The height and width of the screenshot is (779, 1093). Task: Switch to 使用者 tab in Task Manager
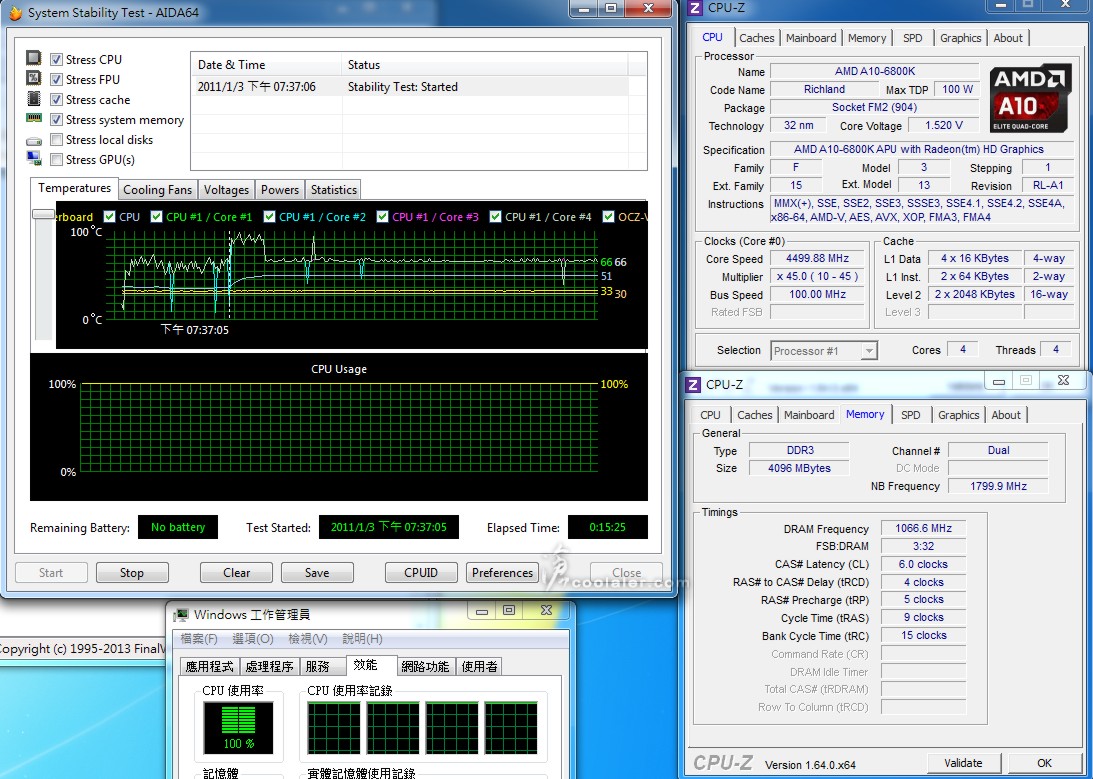pos(479,667)
